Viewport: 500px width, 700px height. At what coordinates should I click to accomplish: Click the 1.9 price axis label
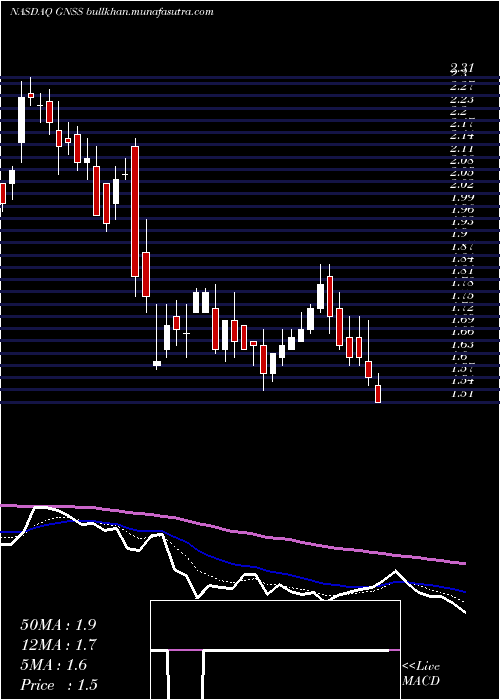pos(458,233)
